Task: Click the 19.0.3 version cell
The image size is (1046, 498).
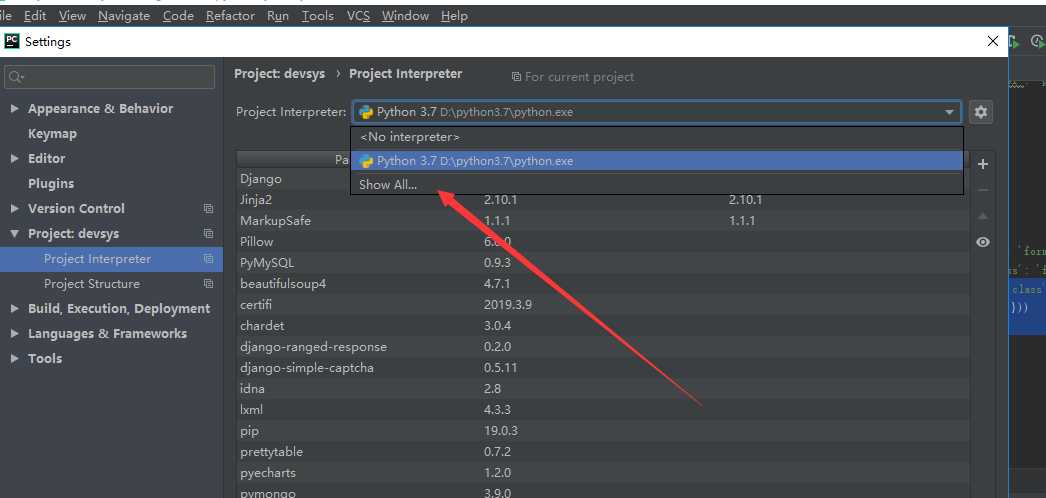Action: [501, 431]
